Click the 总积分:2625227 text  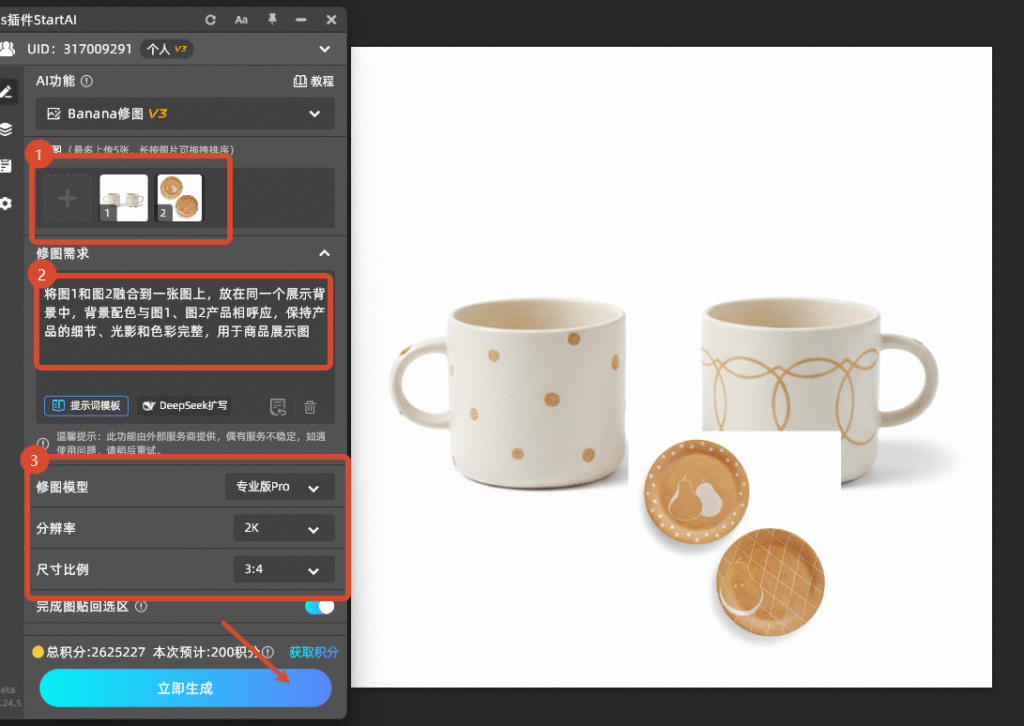click(x=95, y=652)
